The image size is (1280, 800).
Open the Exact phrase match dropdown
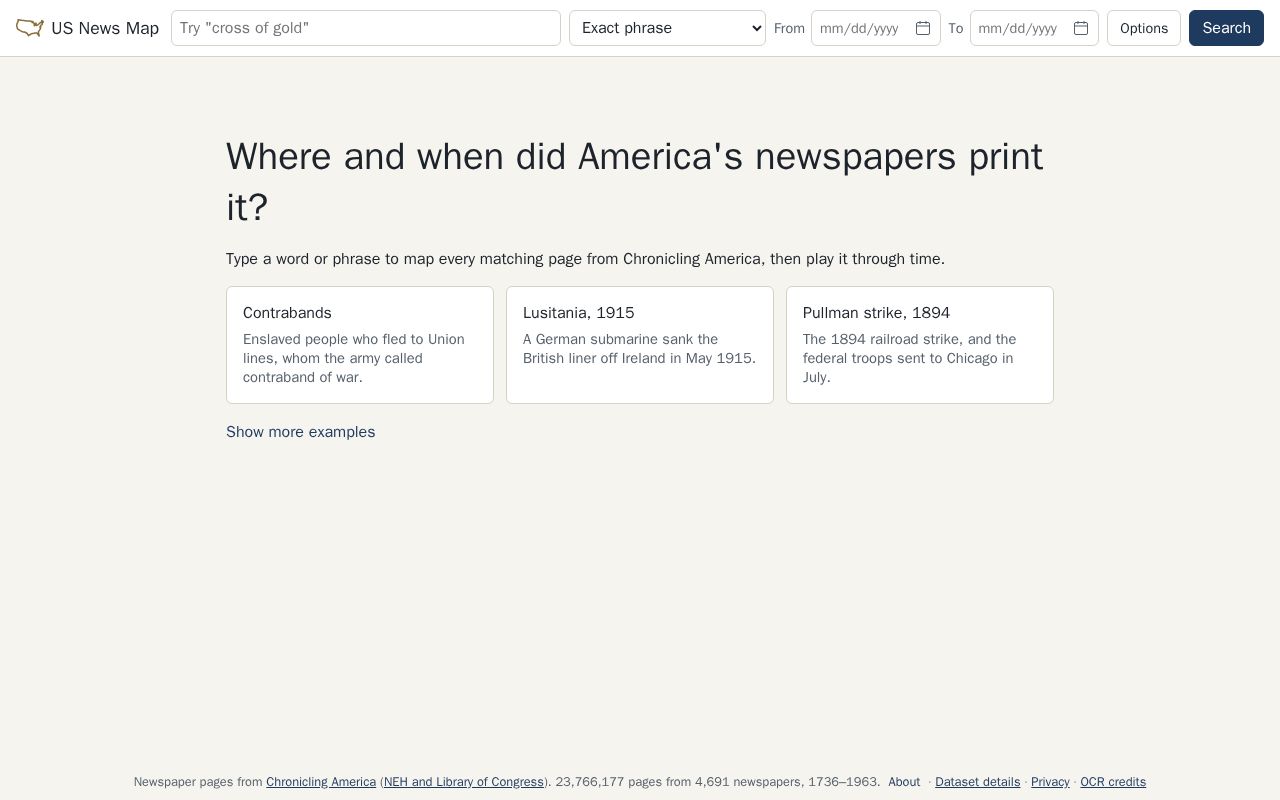click(667, 28)
